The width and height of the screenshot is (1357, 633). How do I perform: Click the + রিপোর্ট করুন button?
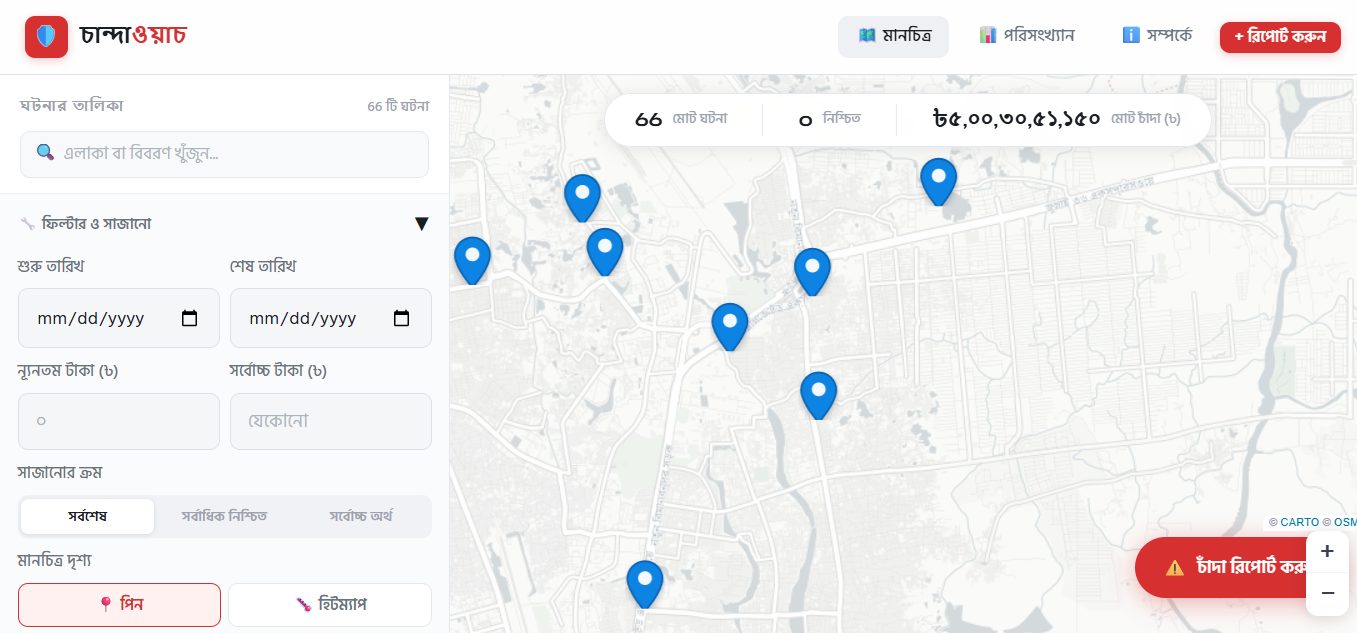tap(1279, 37)
